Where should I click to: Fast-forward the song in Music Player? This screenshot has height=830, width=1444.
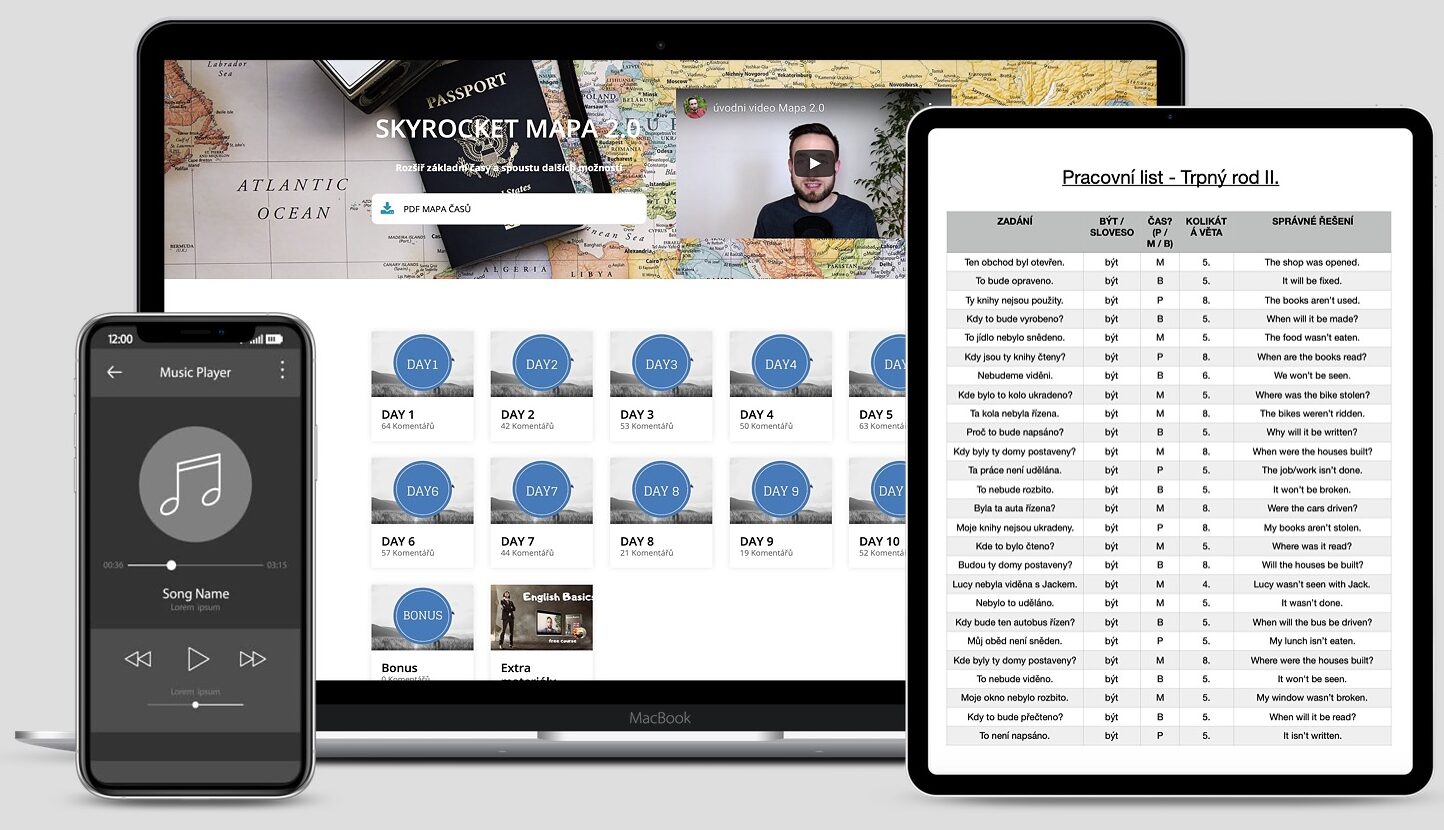252,659
